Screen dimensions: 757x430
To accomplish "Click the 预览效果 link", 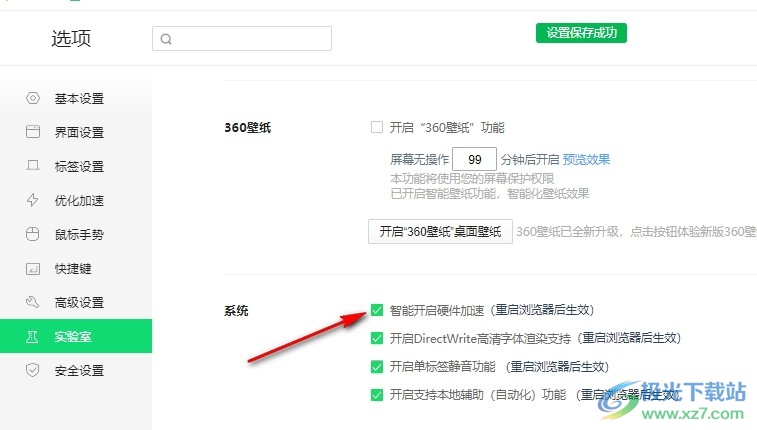I will (587, 159).
